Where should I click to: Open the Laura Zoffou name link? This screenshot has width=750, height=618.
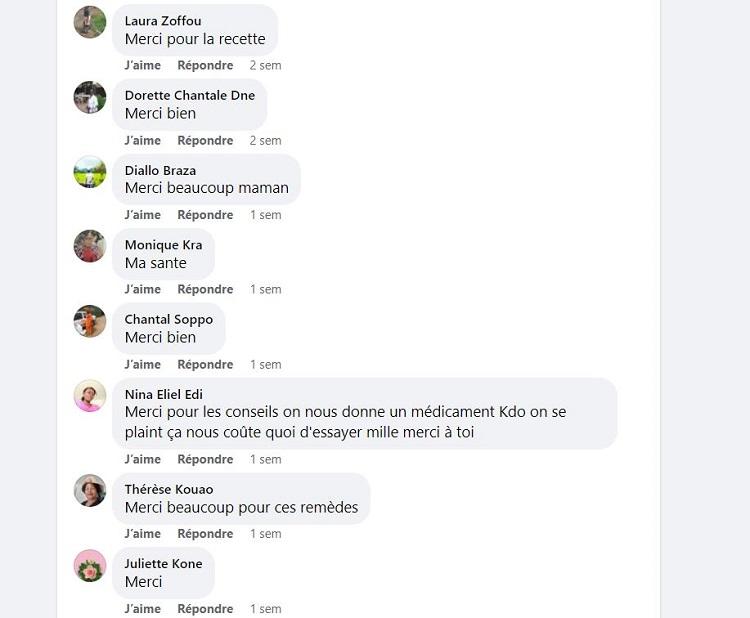pyautogui.click(x=163, y=21)
